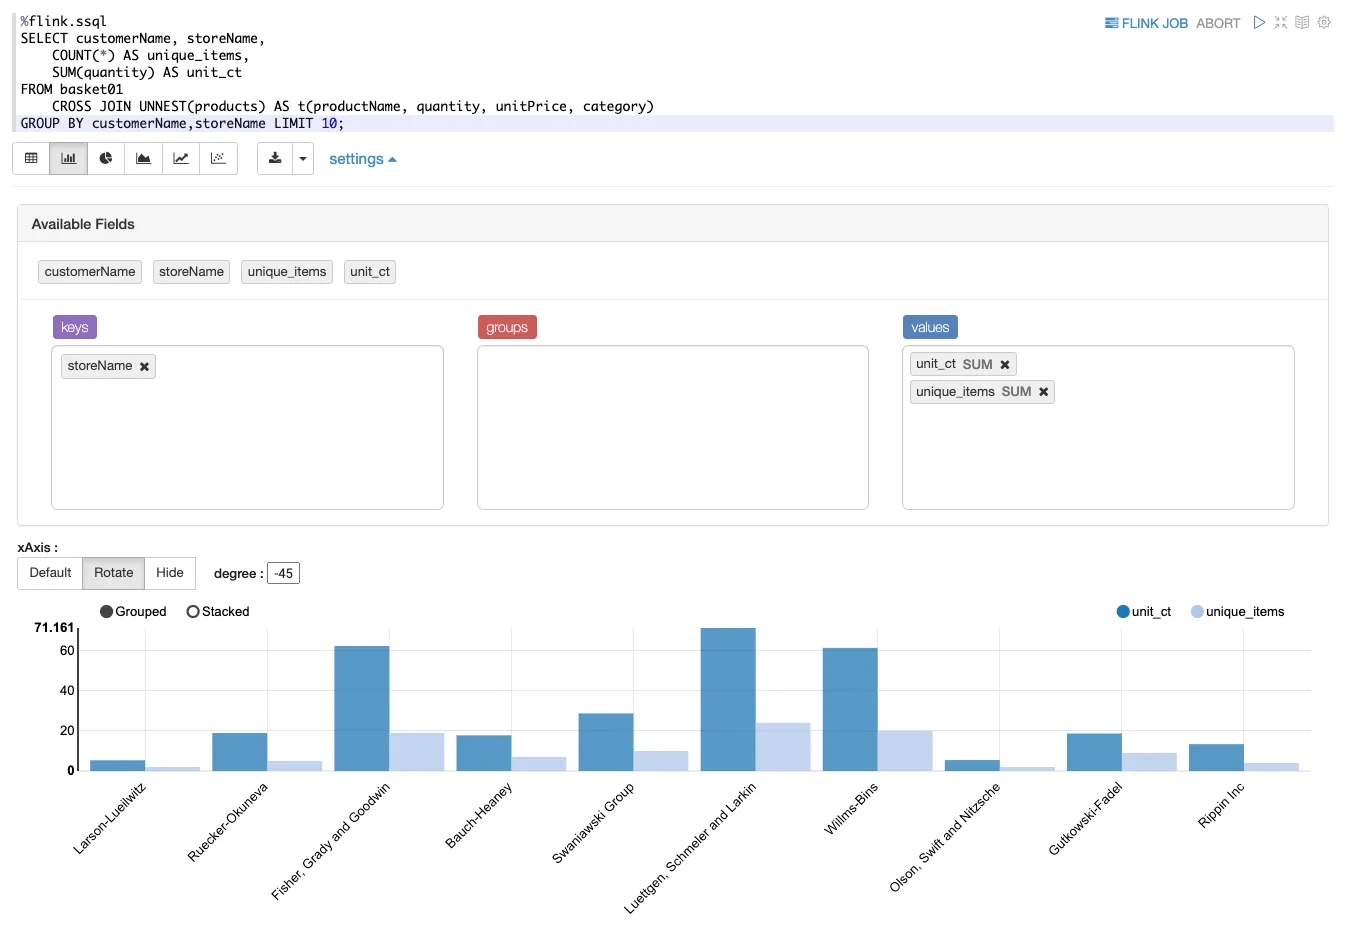Click the Larson-Lueilwitz axis label
This screenshot has width=1350, height=932.
point(110,819)
